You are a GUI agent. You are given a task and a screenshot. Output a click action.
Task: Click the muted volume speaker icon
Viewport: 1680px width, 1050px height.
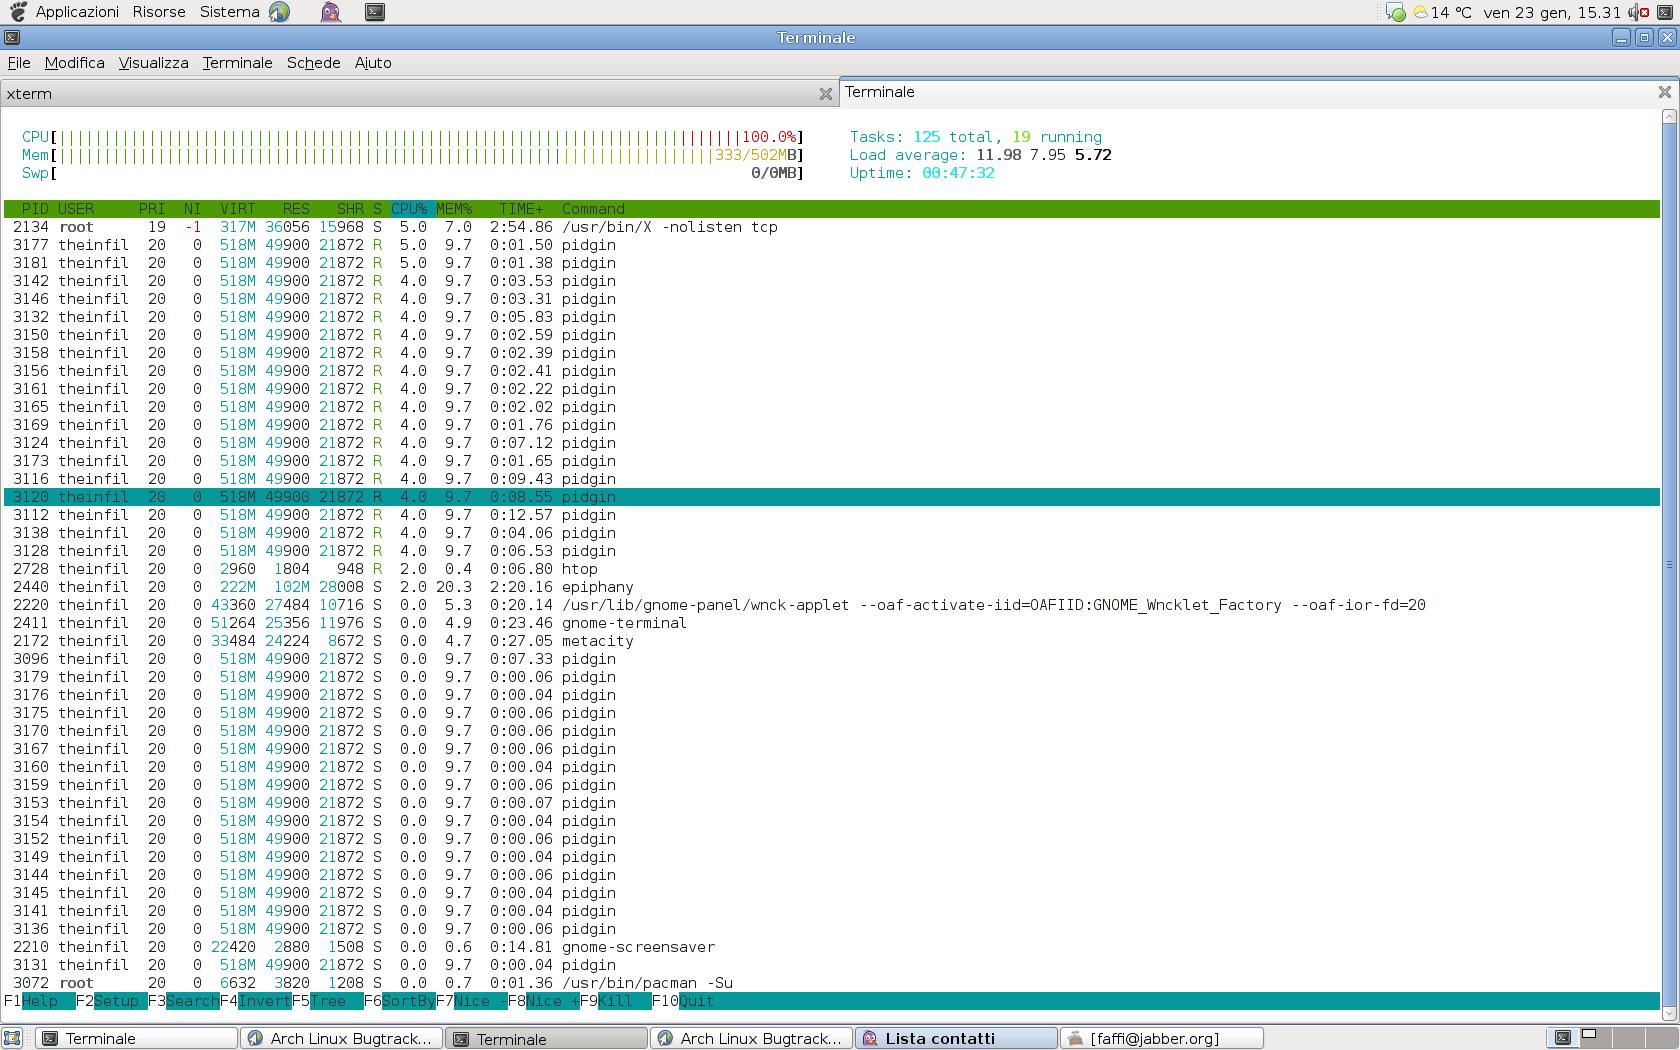point(1637,13)
